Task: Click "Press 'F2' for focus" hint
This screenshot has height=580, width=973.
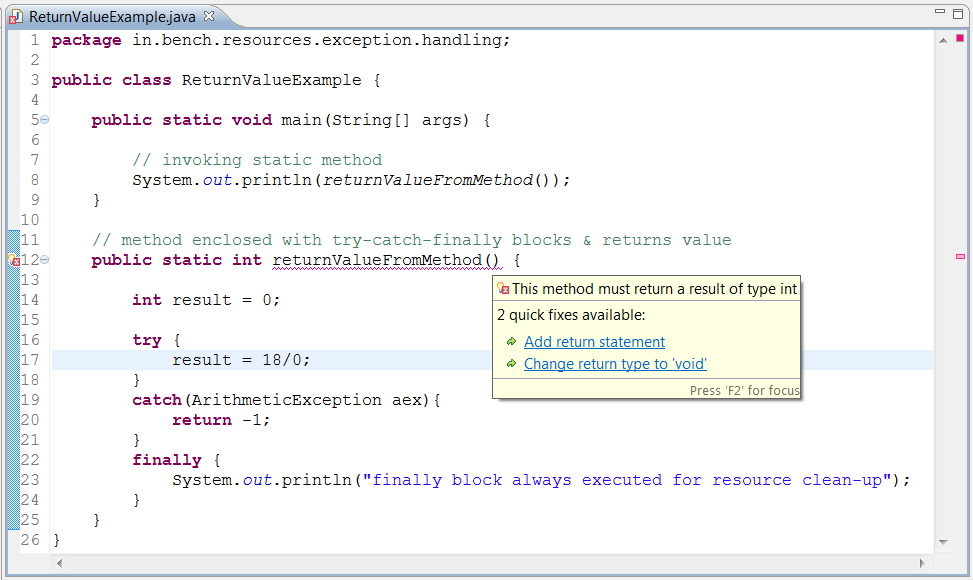Action: tap(745, 390)
